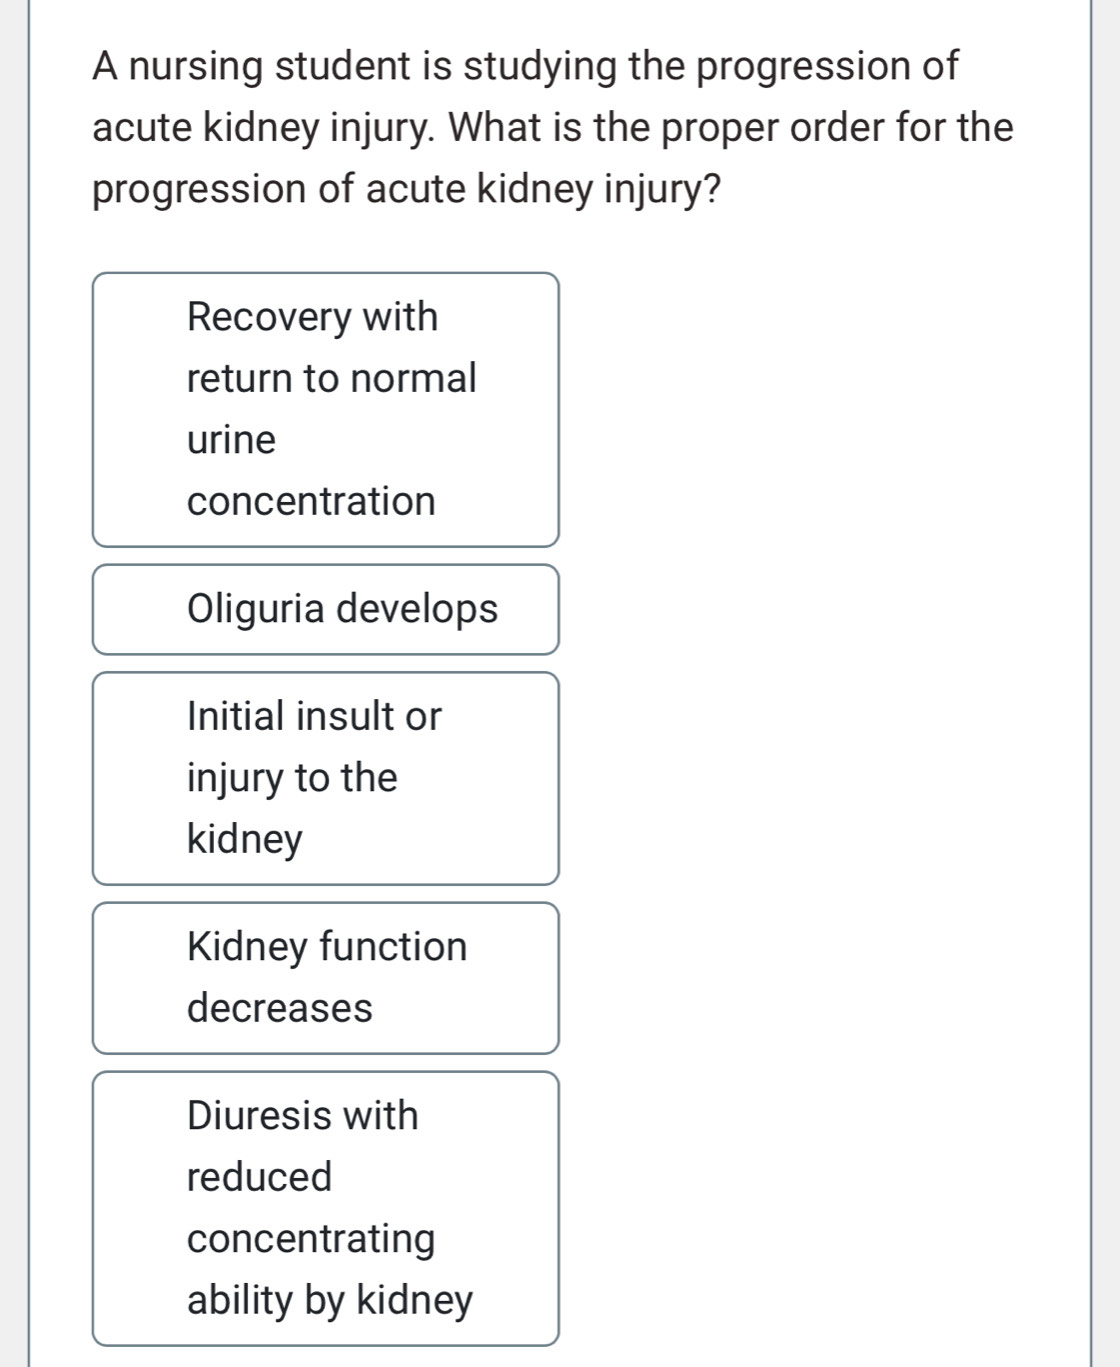Click the word 'decreases' in fourth card

coord(280,1008)
